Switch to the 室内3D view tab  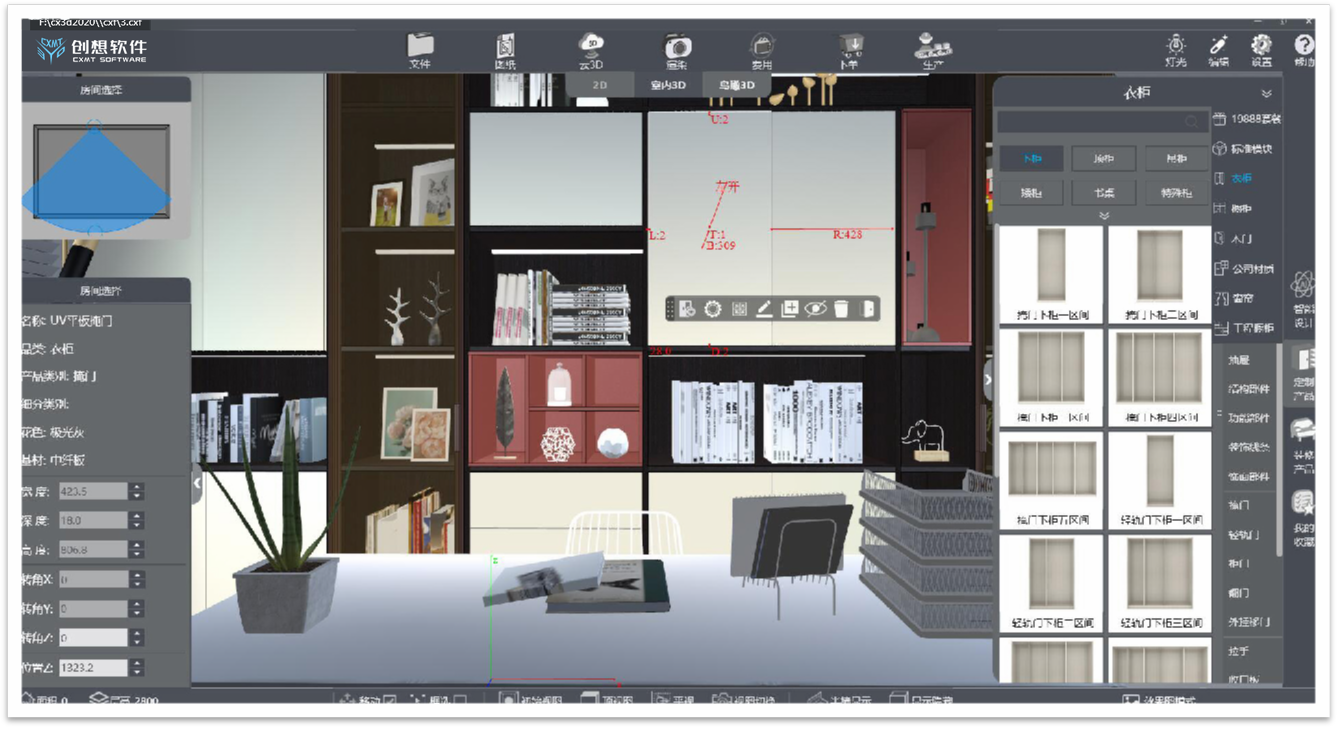click(668, 85)
